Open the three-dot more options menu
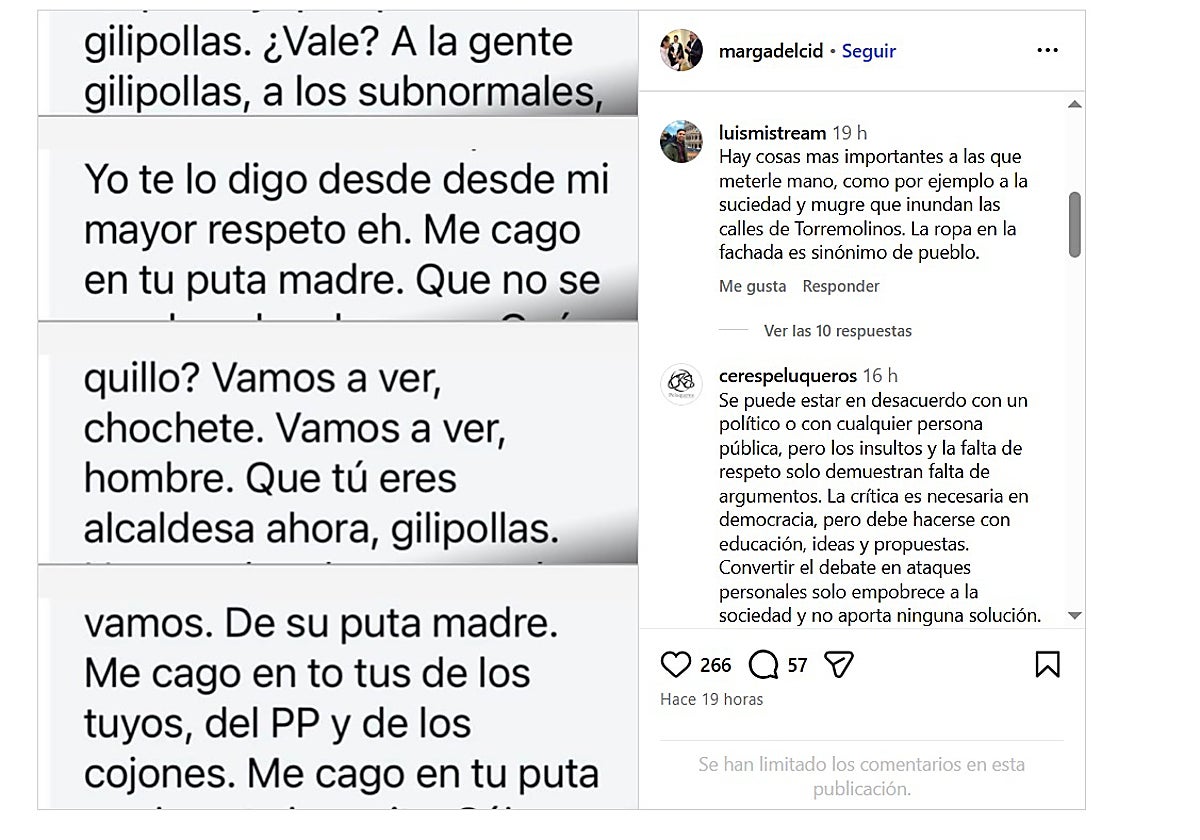Screen dimensions: 1200x840 1047,51
